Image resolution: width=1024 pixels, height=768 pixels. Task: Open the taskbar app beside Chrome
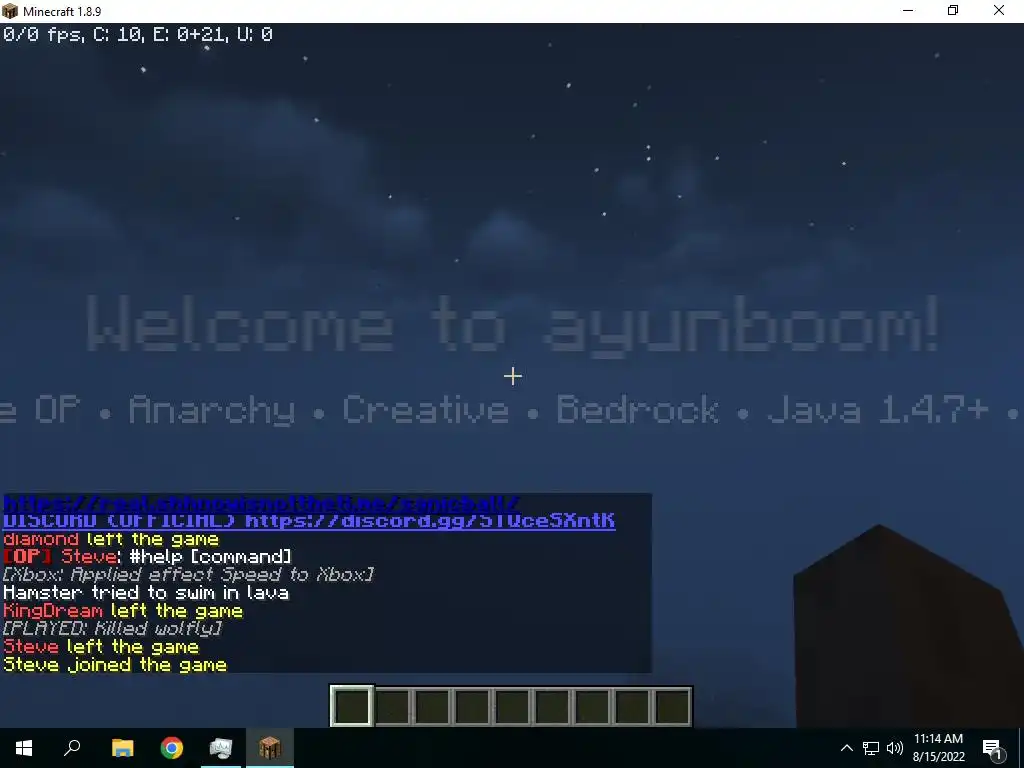coord(221,748)
